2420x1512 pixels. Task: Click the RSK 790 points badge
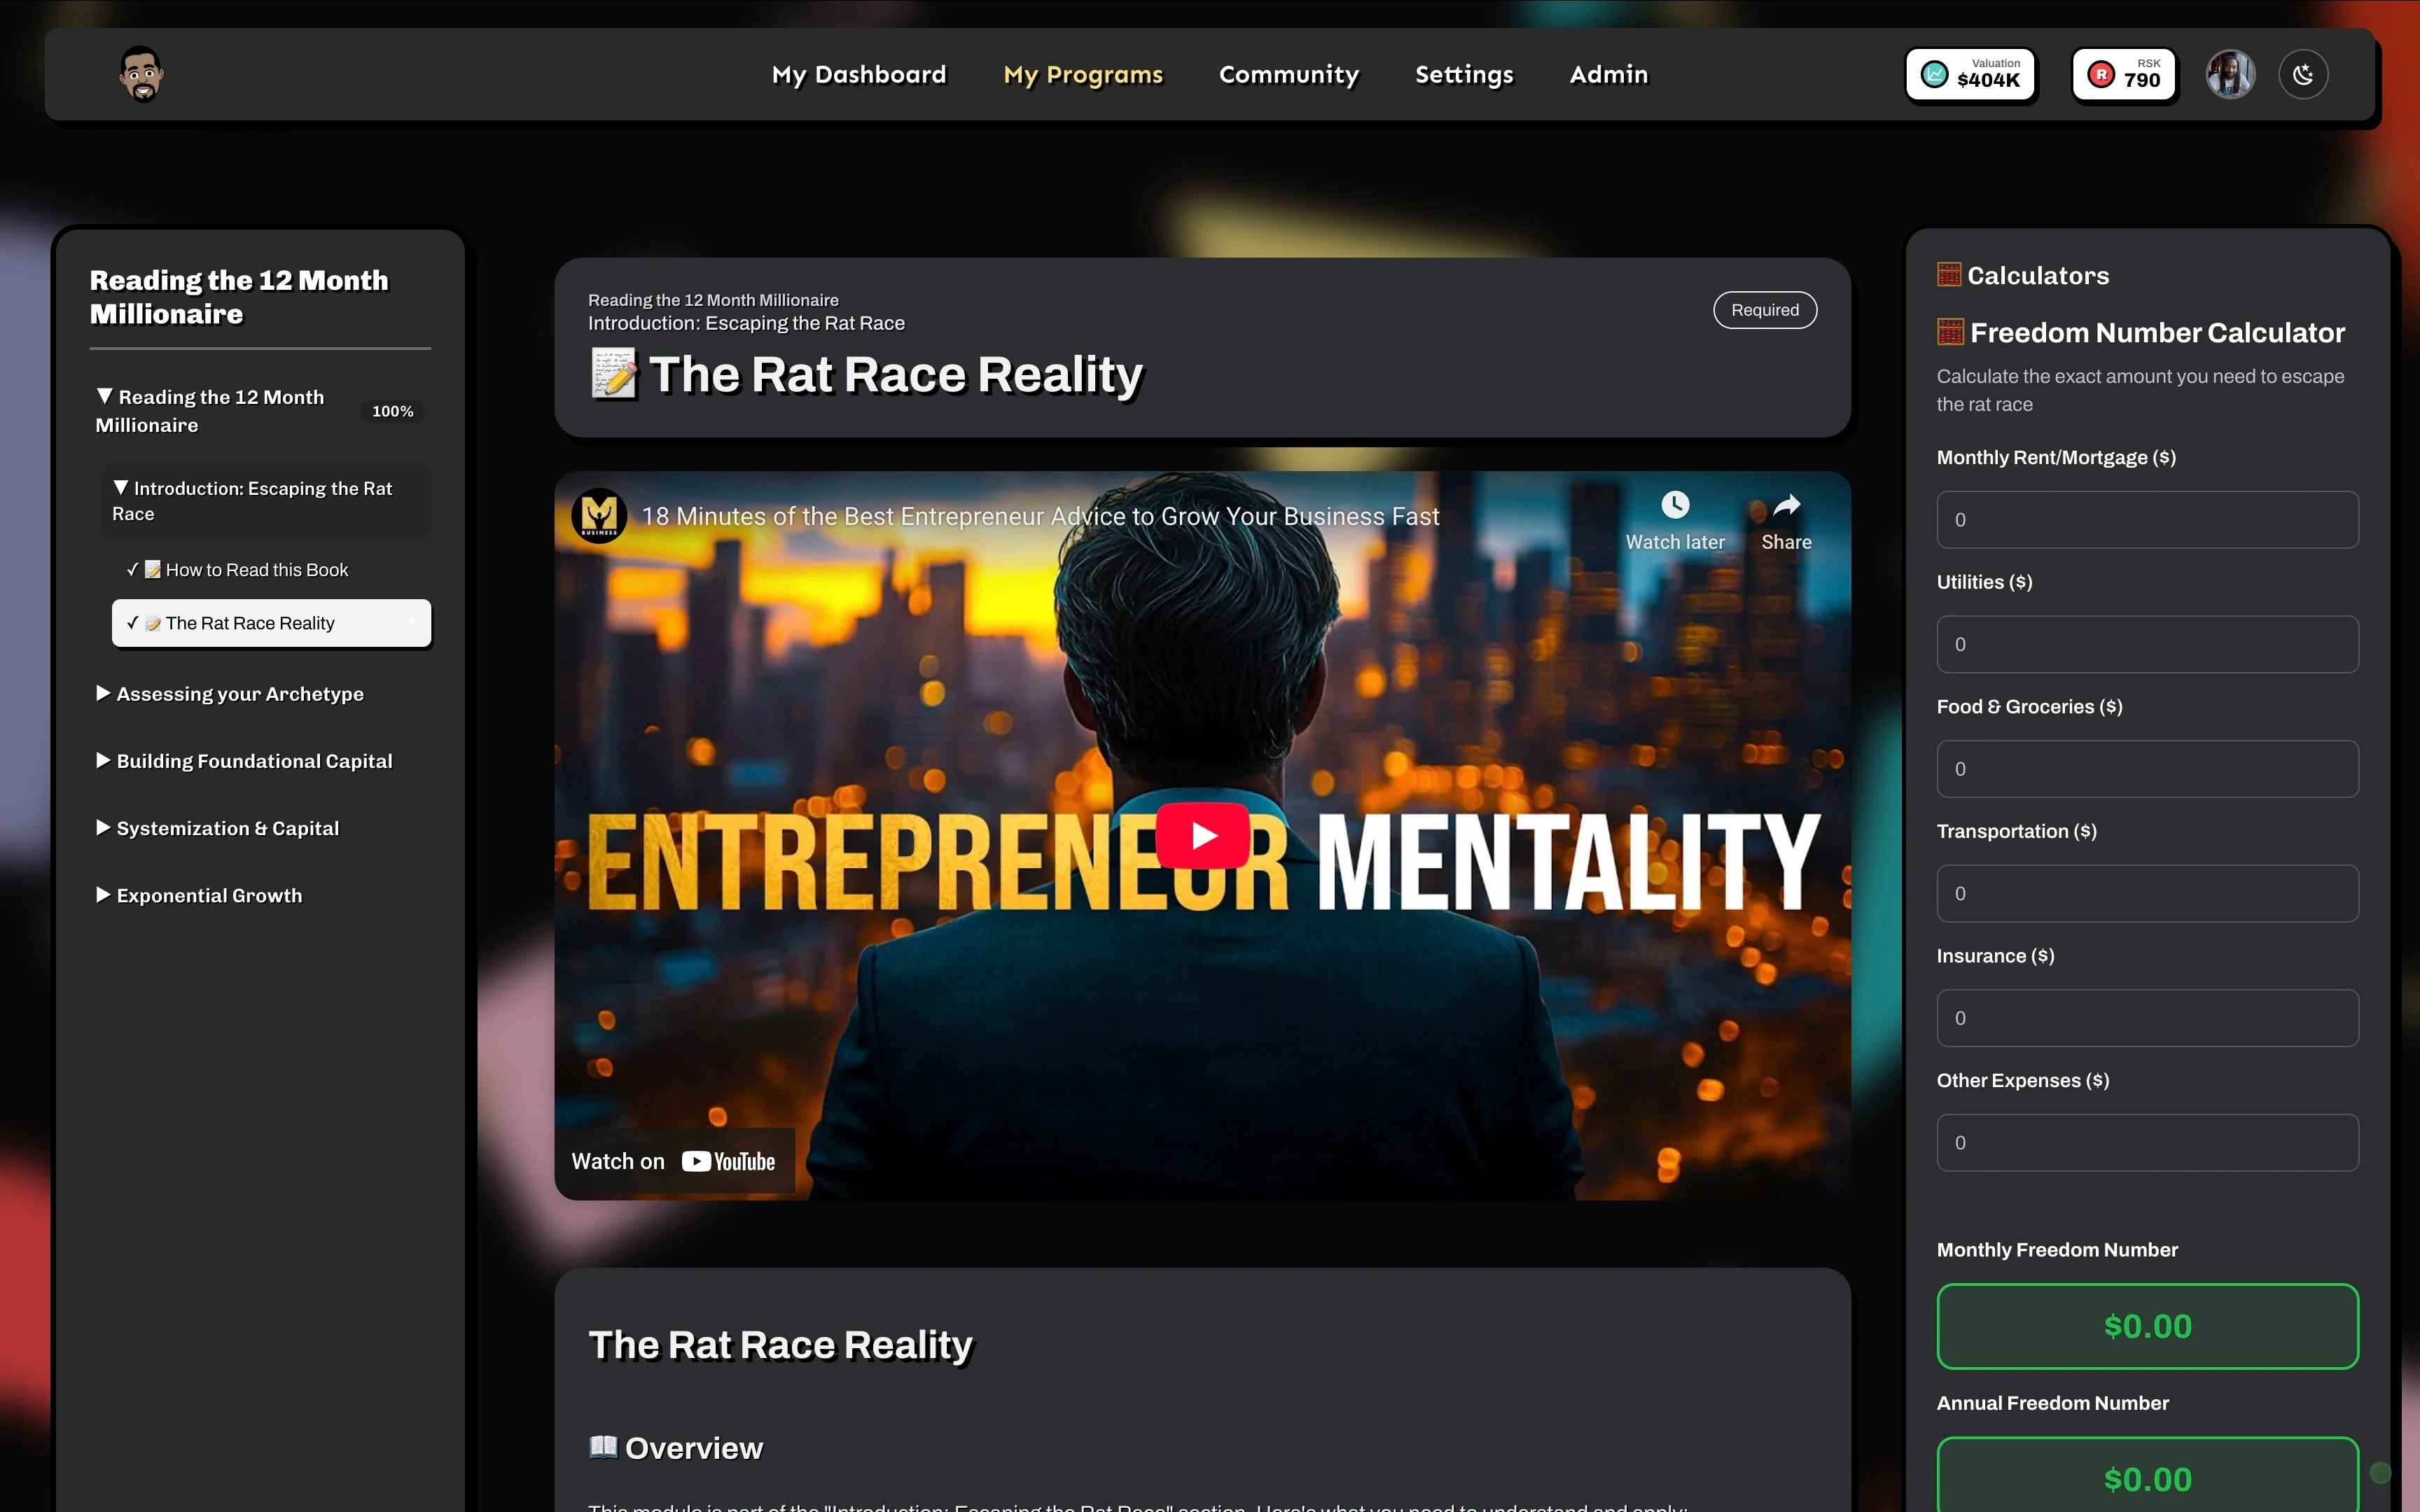2124,74
